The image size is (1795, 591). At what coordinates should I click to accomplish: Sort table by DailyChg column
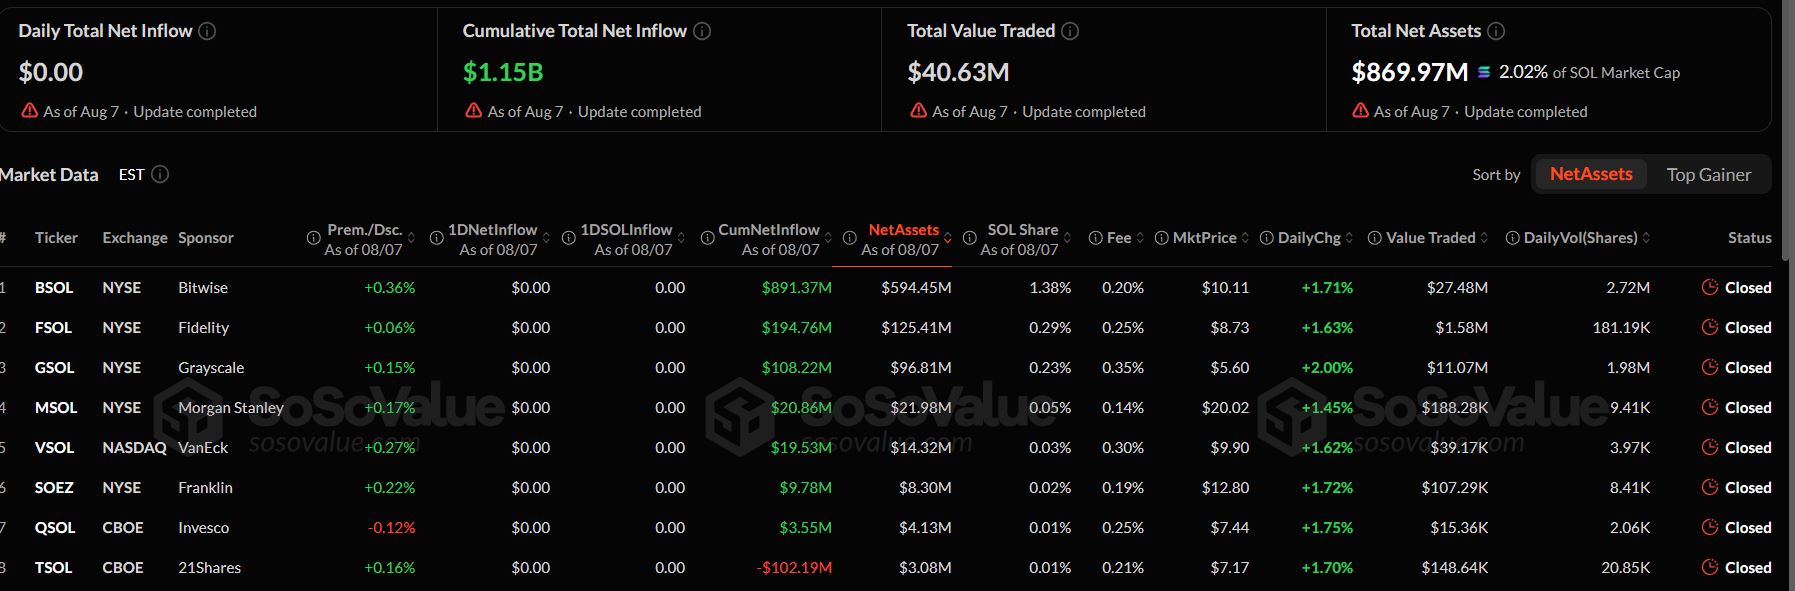coord(1308,238)
